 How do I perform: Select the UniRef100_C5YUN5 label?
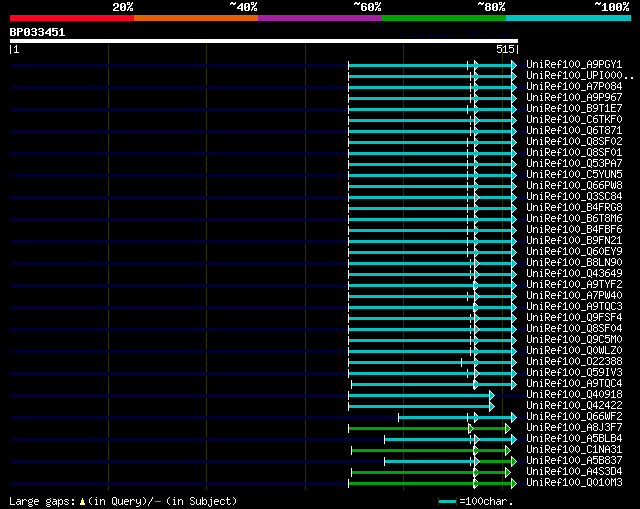pyautogui.click(x=574, y=175)
